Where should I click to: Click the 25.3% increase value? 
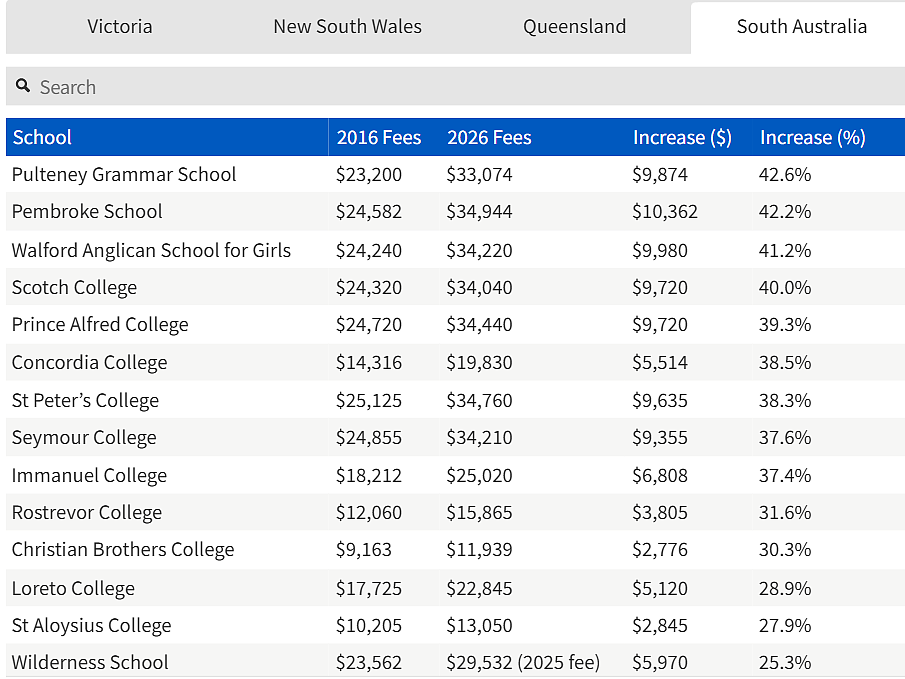785,663
